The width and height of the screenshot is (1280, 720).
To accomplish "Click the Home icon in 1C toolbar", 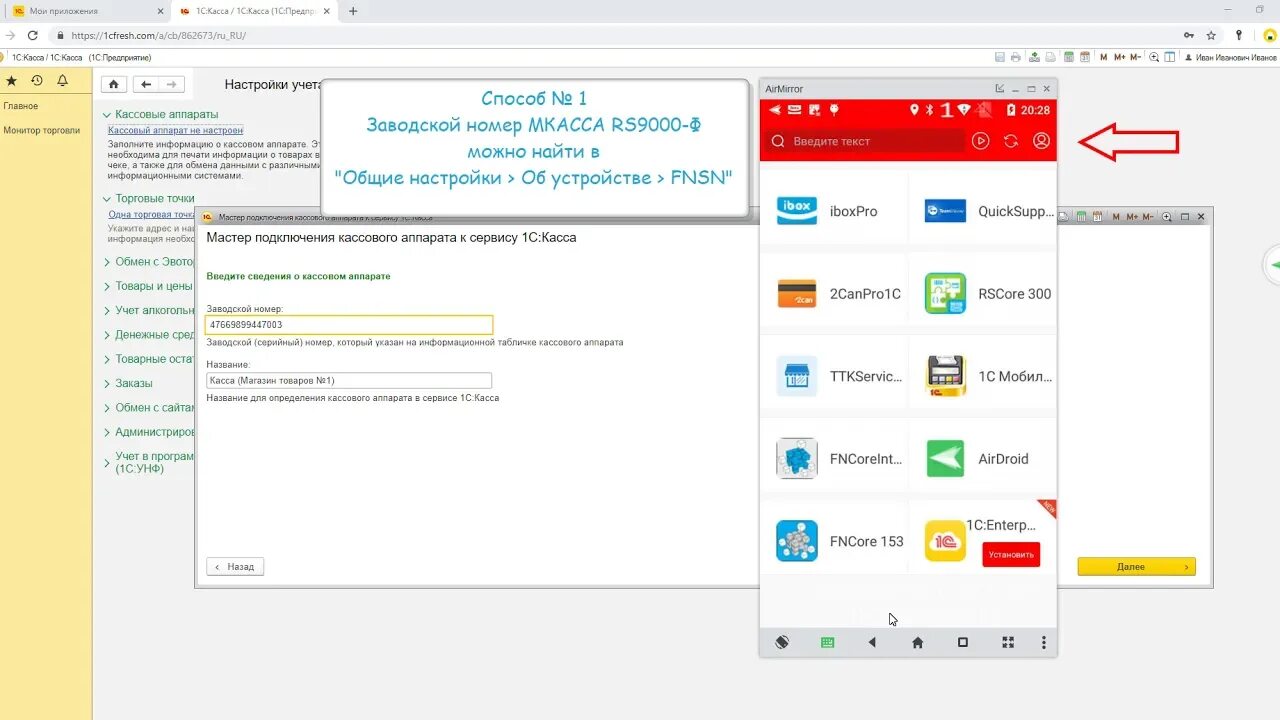I will pyautogui.click(x=114, y=85).
